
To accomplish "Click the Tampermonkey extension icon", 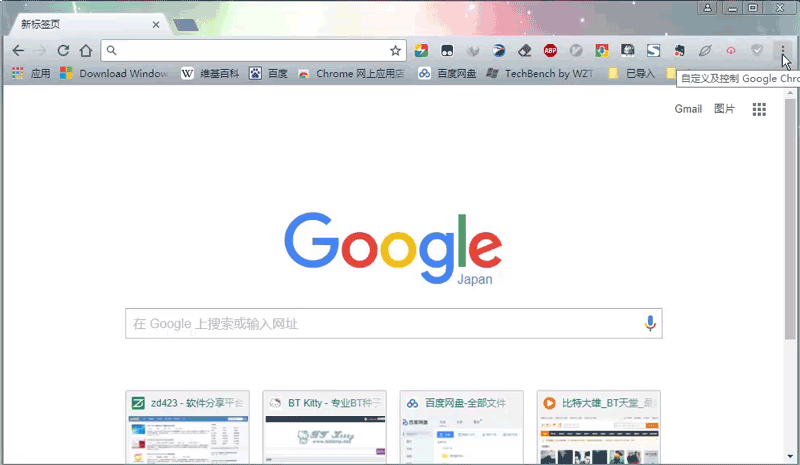I will (447, 51).
